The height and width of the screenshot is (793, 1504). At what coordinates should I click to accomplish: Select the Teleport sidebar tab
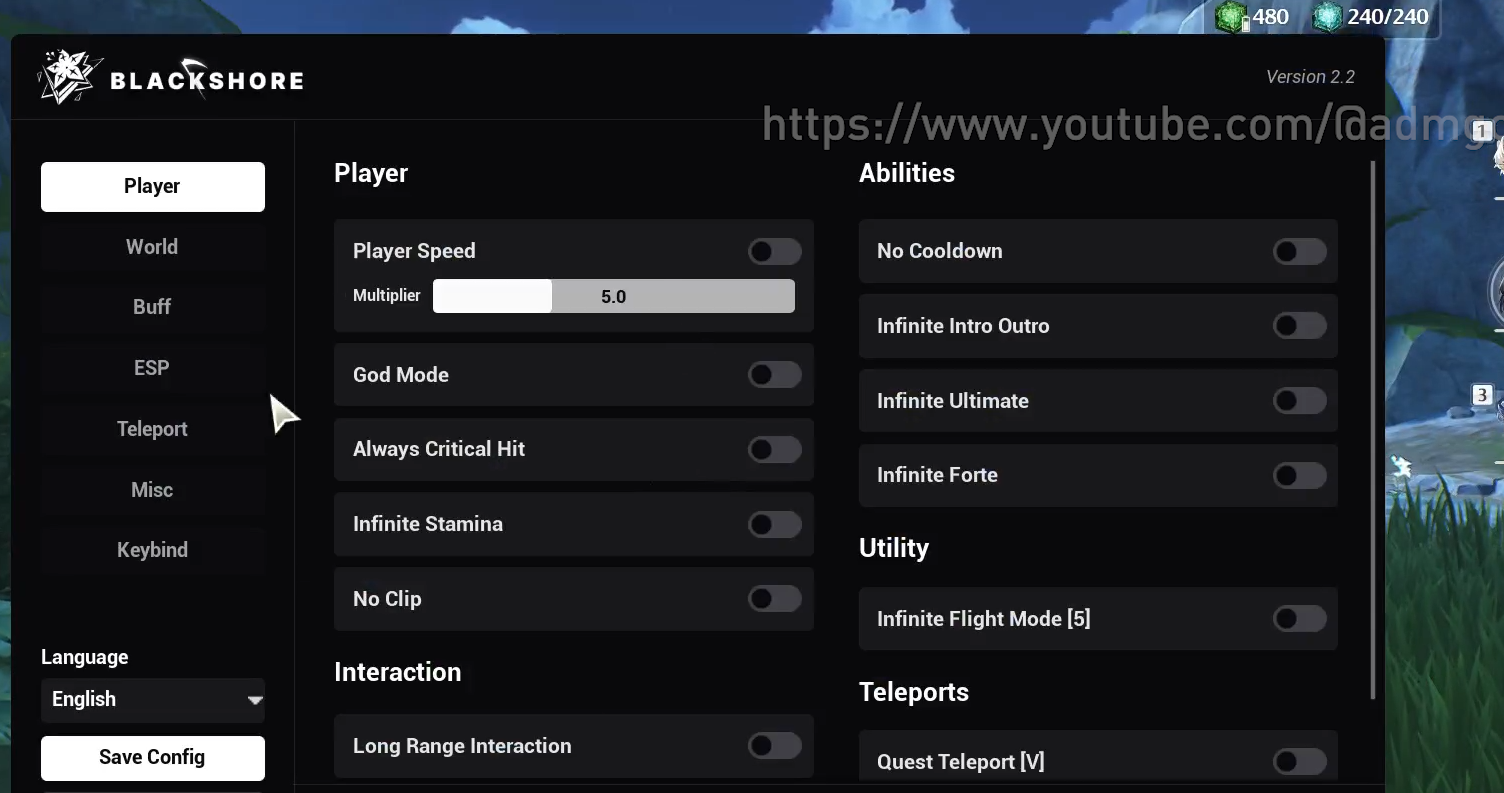pyautogui.click(x=152, y=429)
